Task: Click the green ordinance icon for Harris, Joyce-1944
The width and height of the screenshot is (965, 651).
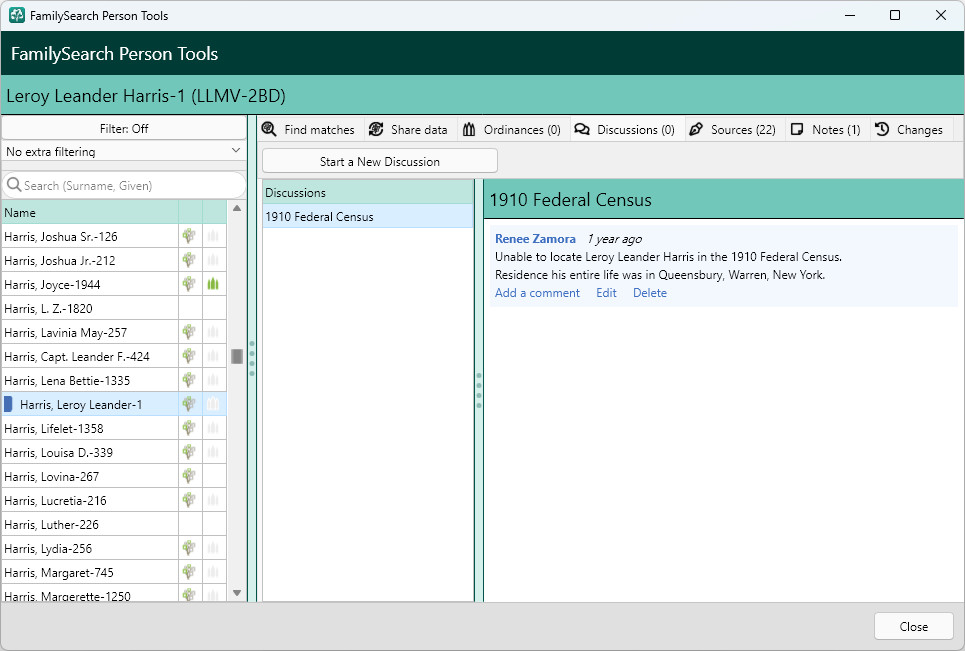Action: click(213, 284)
